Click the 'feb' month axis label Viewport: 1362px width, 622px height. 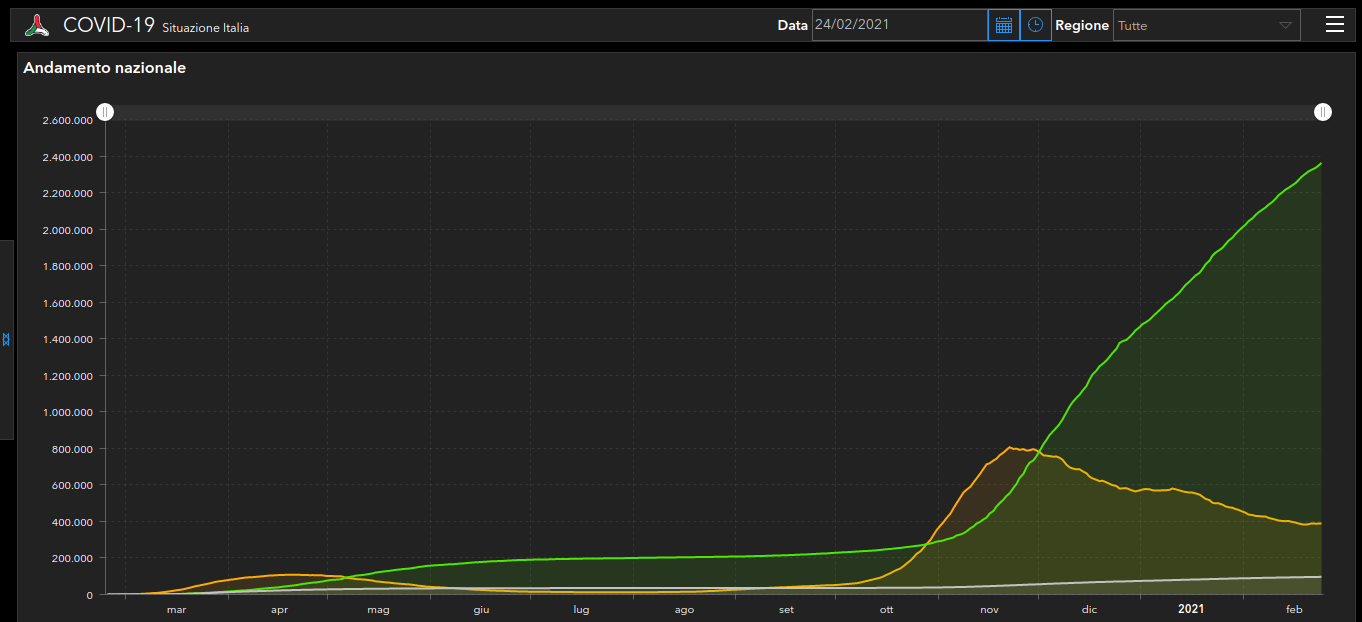pyautogui.click(x=1294, y=609)
